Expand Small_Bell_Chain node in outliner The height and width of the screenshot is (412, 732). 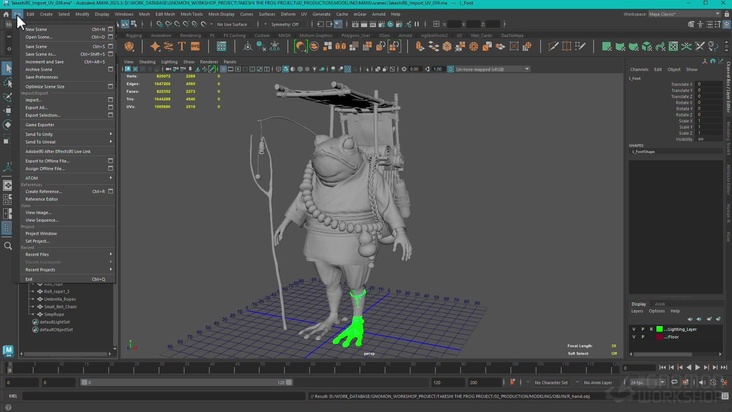(33, 307)
